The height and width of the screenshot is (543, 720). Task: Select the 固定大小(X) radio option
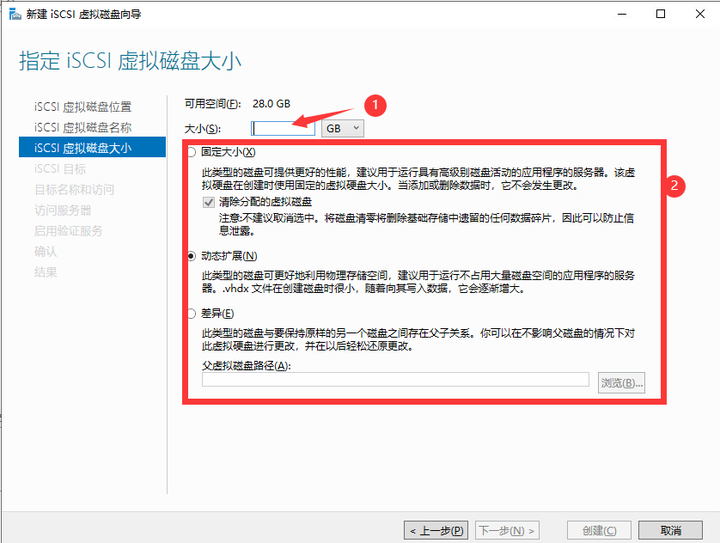tap(191, 152)
